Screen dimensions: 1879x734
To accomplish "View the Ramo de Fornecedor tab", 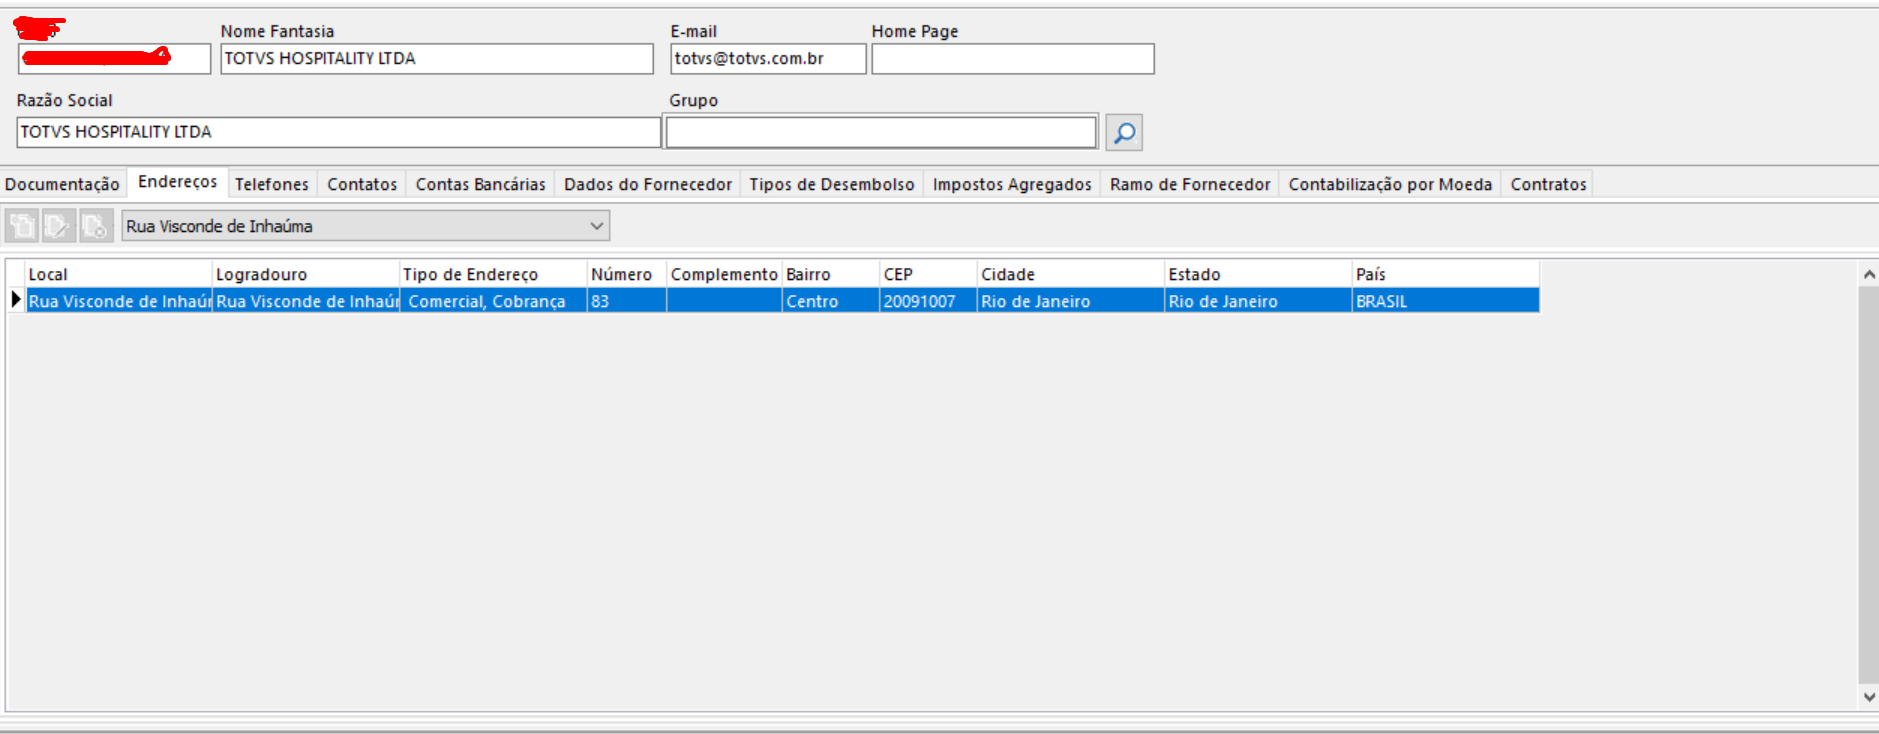I will (1190, 184).
